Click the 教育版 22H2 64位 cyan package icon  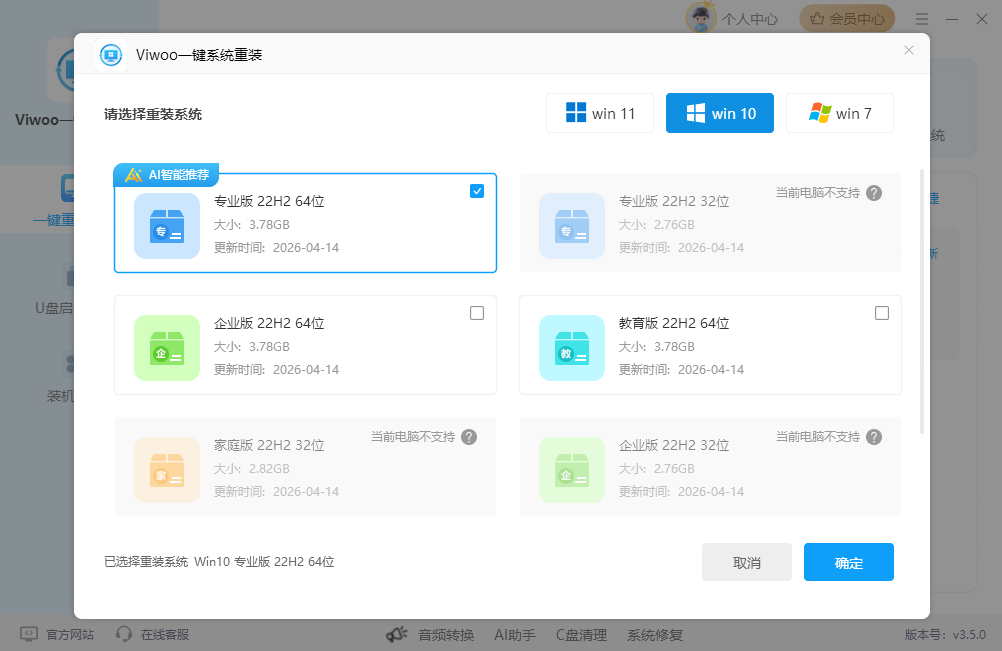[572, 348]
